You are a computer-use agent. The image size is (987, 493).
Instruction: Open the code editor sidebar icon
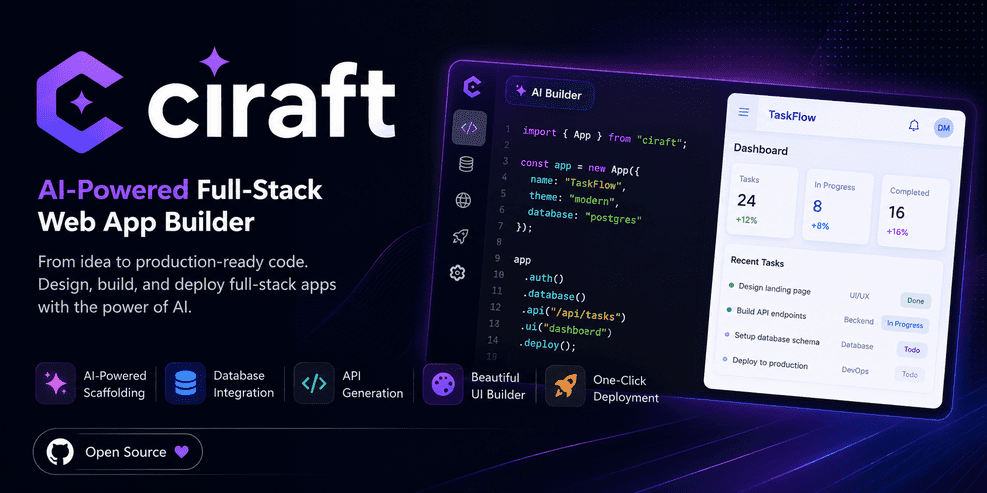coord(469,128)
